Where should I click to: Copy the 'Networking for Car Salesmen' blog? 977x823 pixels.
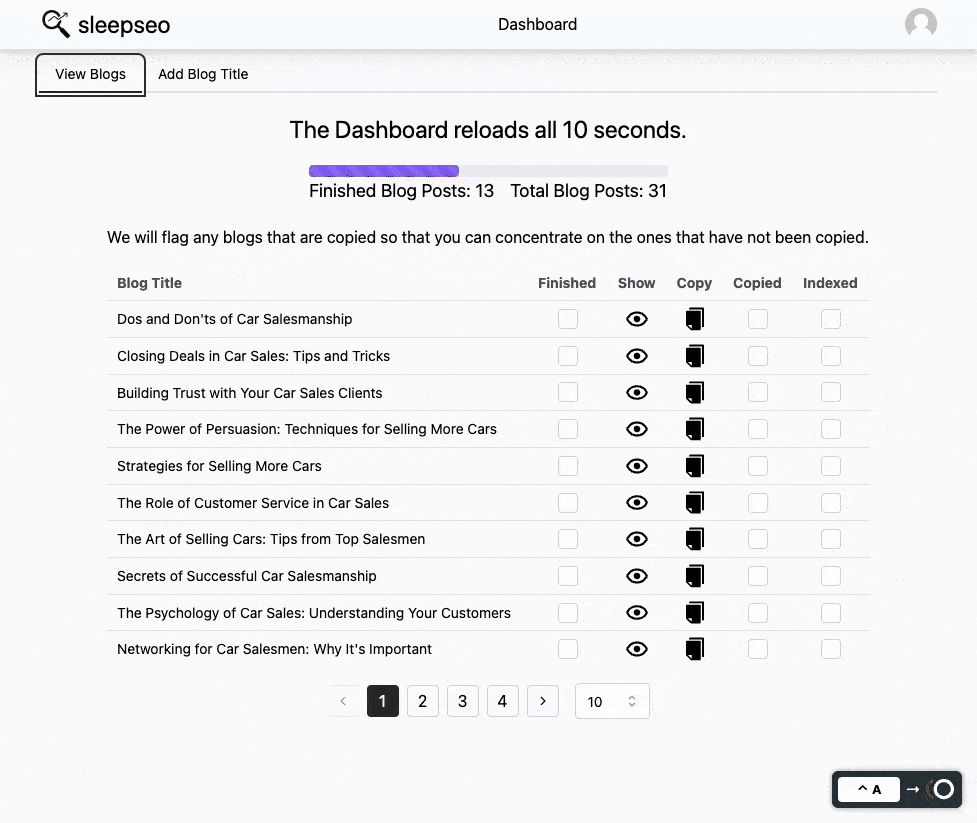pyautogui.click(x=695, y=650)
